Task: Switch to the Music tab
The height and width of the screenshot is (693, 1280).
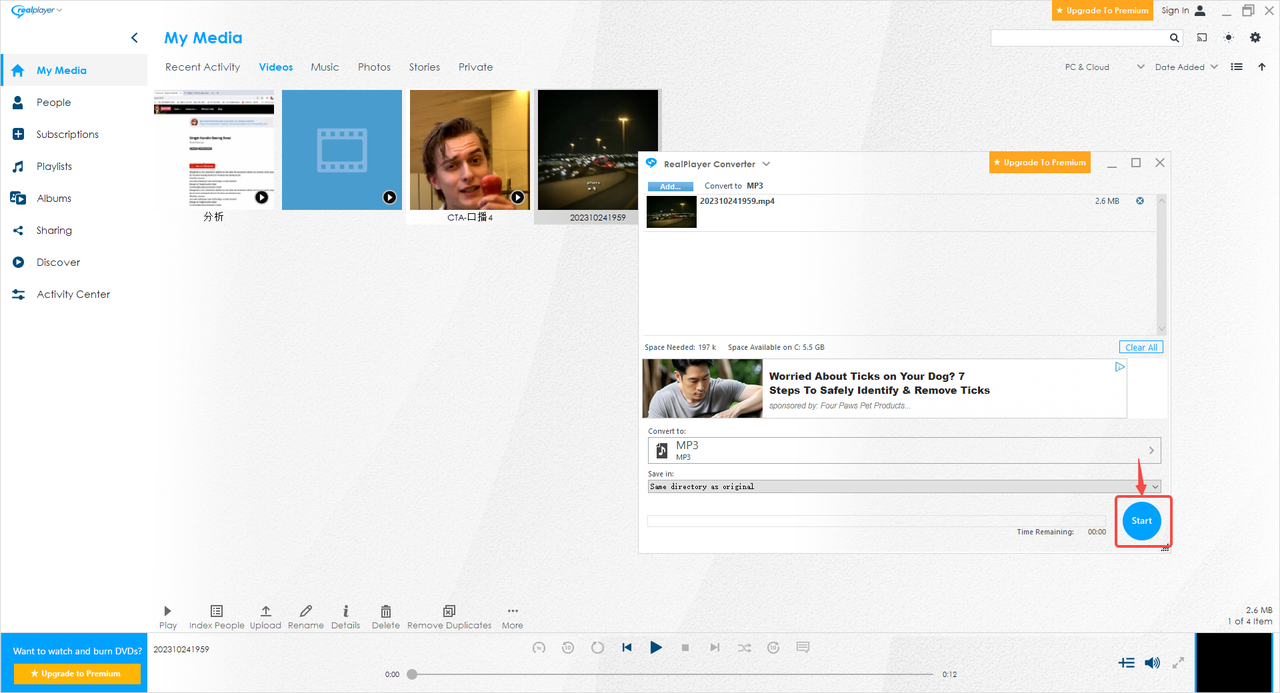Action: pos(325,67)
